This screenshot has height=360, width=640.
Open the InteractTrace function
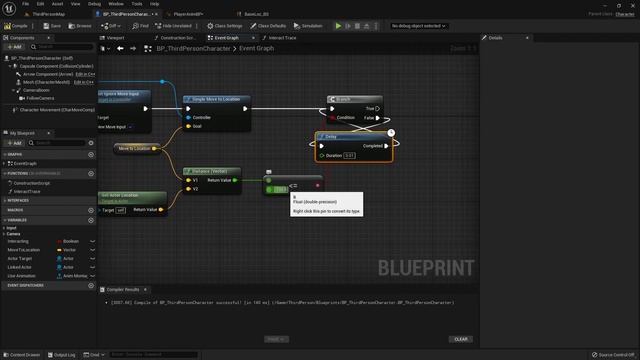click(x=27, y=191)
